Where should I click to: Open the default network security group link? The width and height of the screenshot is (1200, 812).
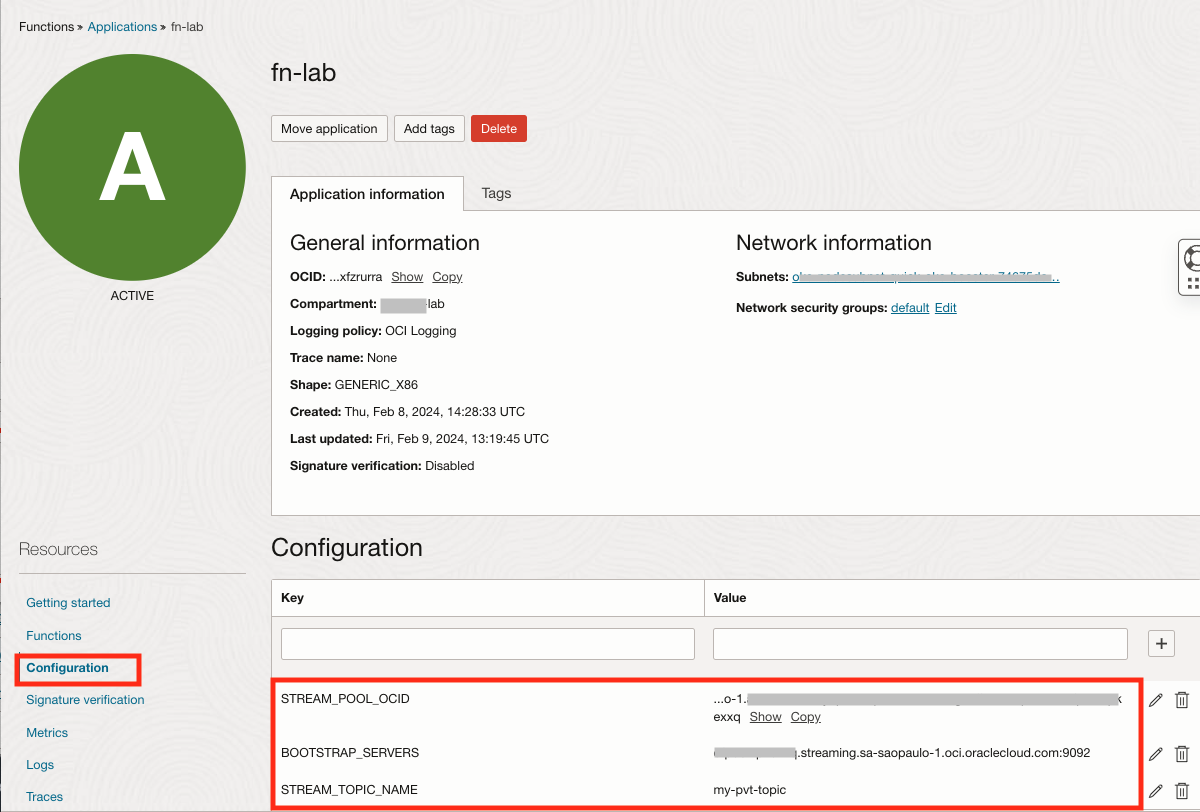tap(910, 308)
